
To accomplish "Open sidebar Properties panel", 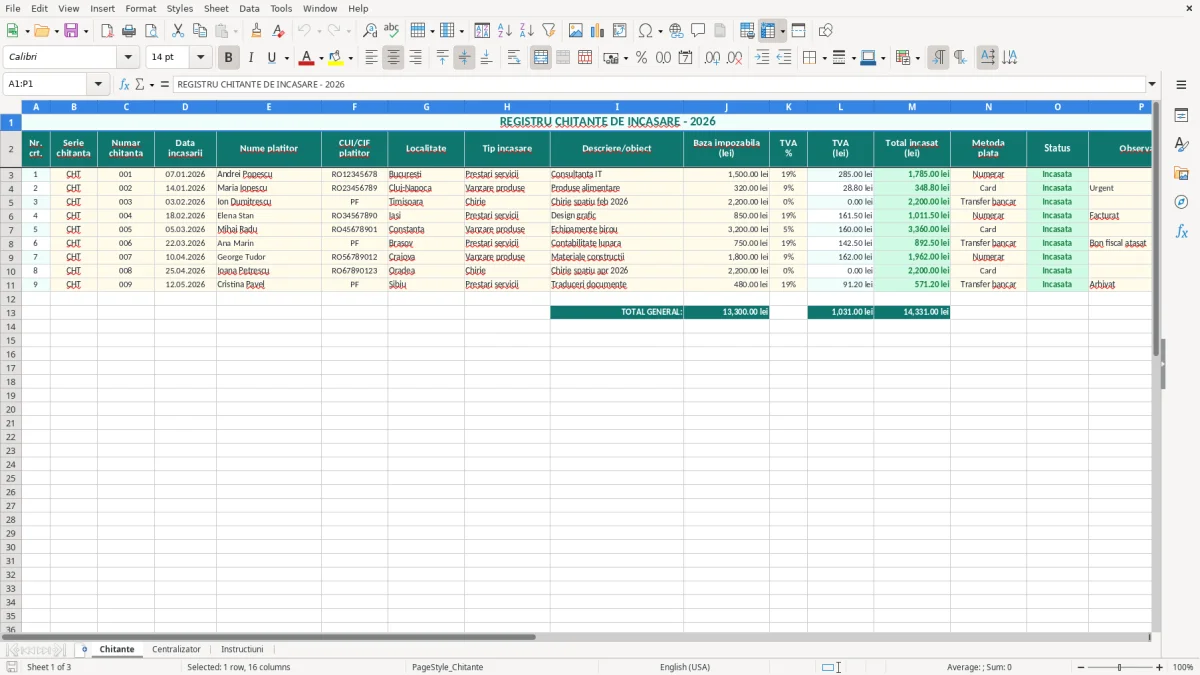I will point(1181,116).
